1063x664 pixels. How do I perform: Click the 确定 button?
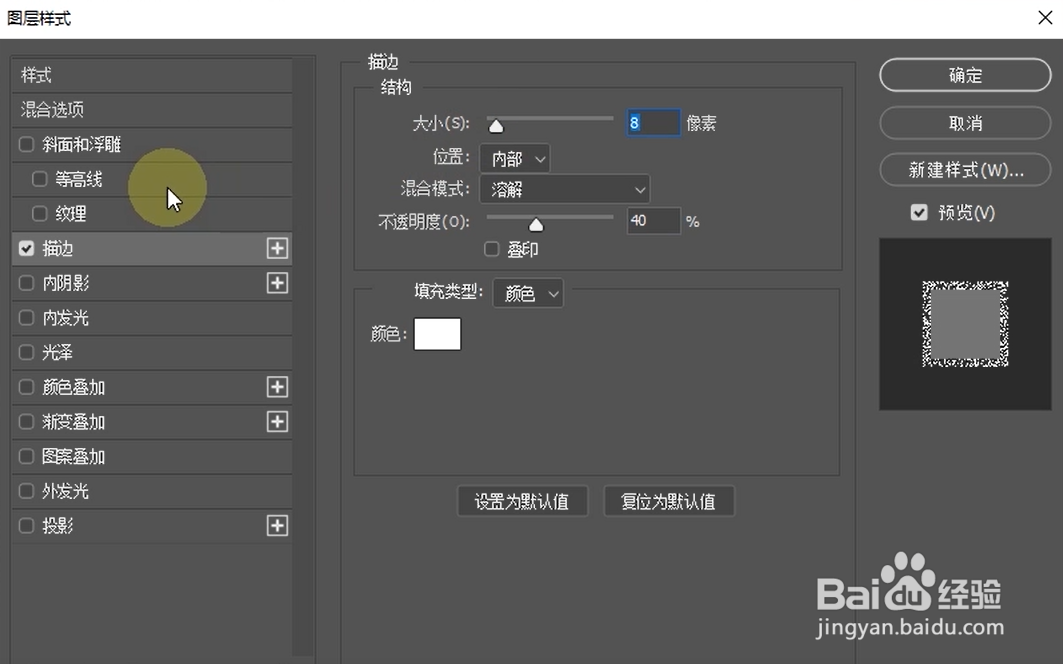coord(965,75)
